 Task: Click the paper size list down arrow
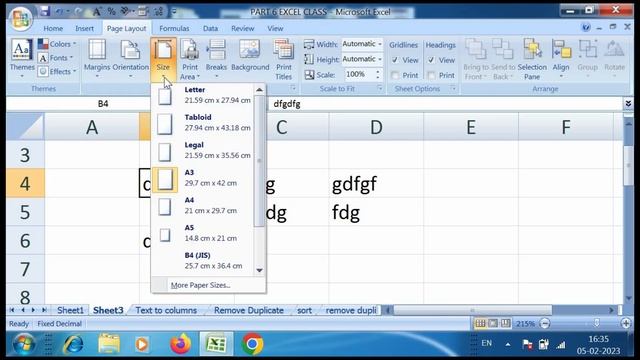(x=259, y=270)
